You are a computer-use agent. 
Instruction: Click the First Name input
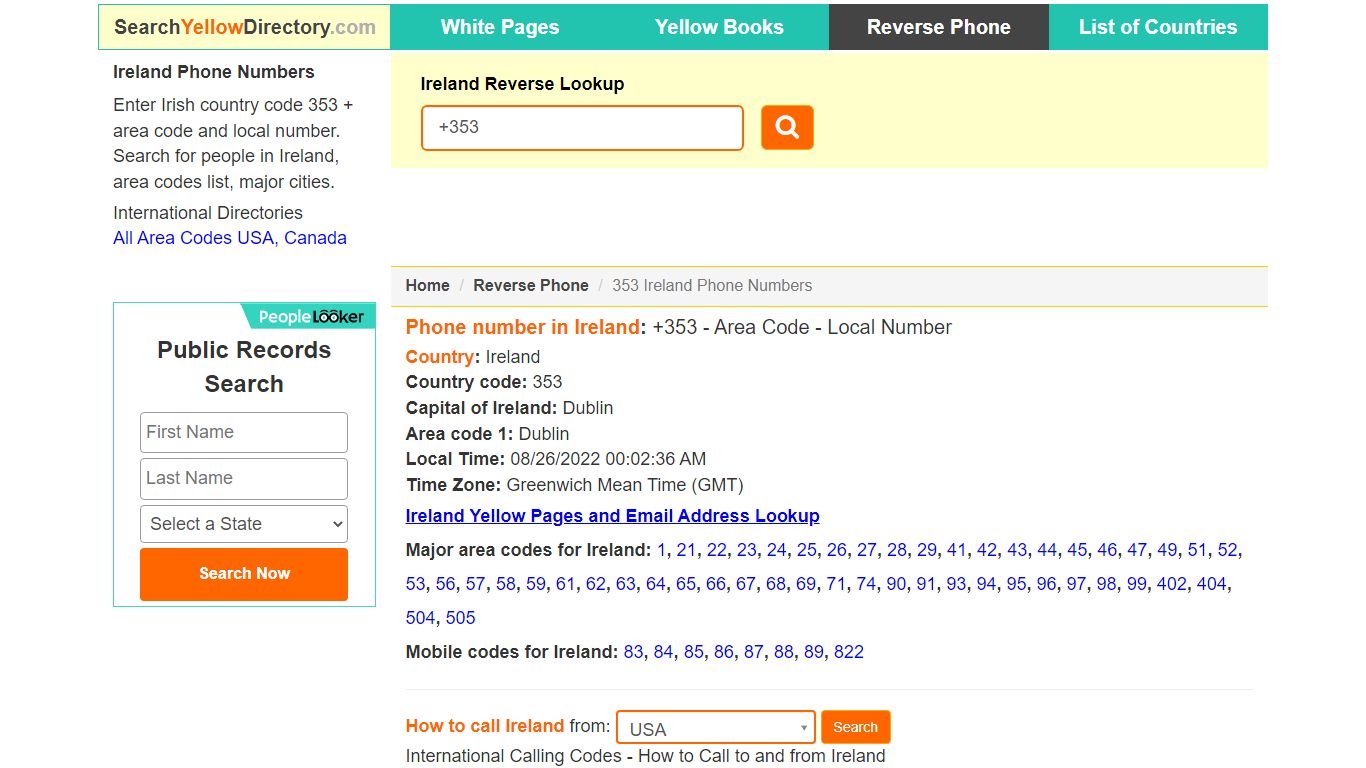(x=244, y=432)
